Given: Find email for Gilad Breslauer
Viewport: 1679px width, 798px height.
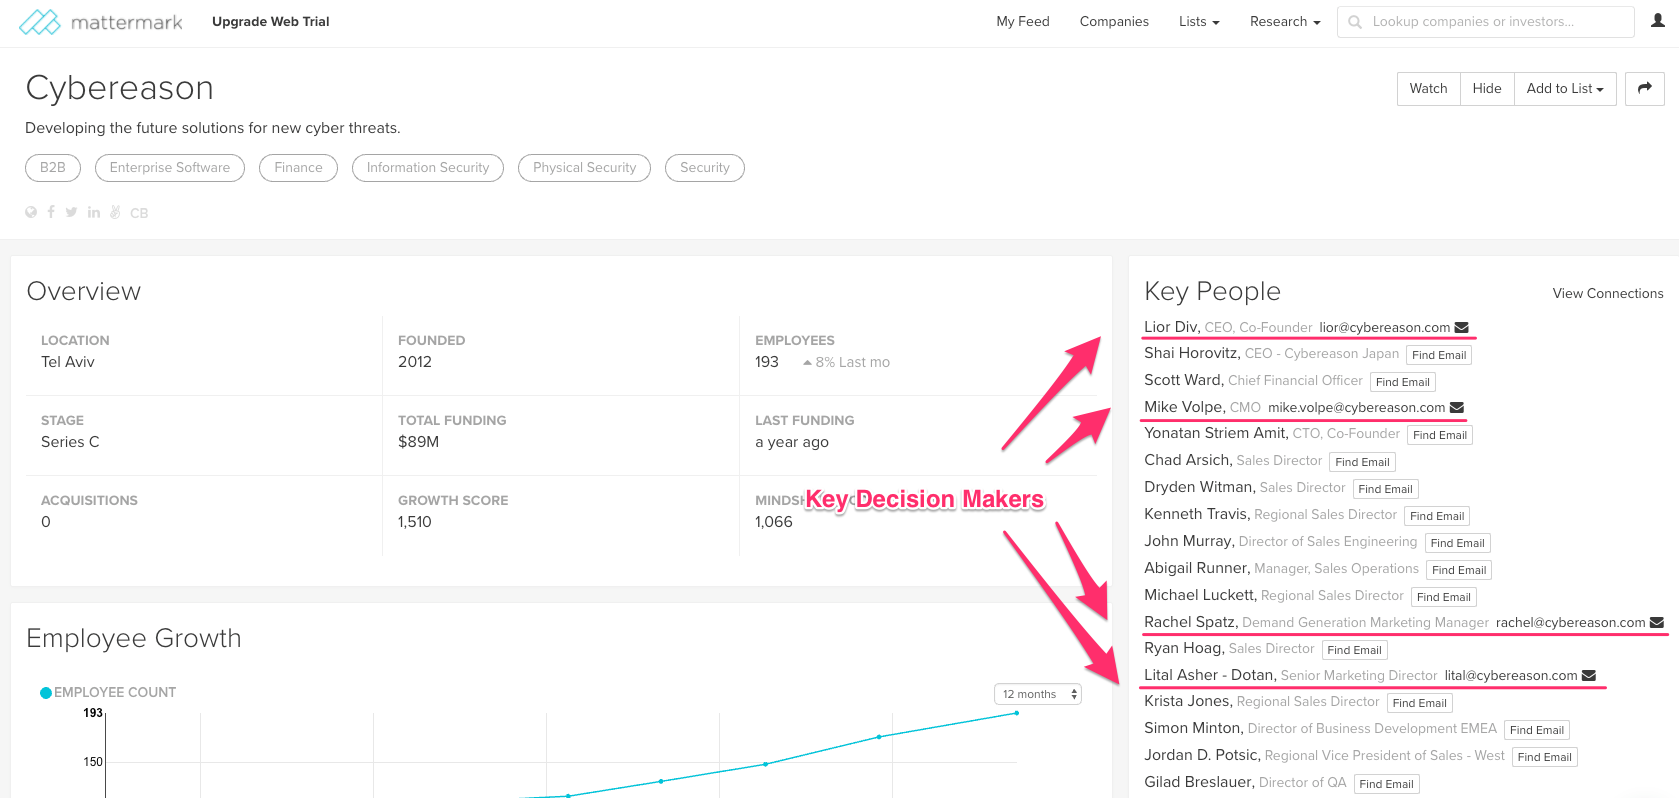Looking at the screenshot, I should pos(1387,784).
